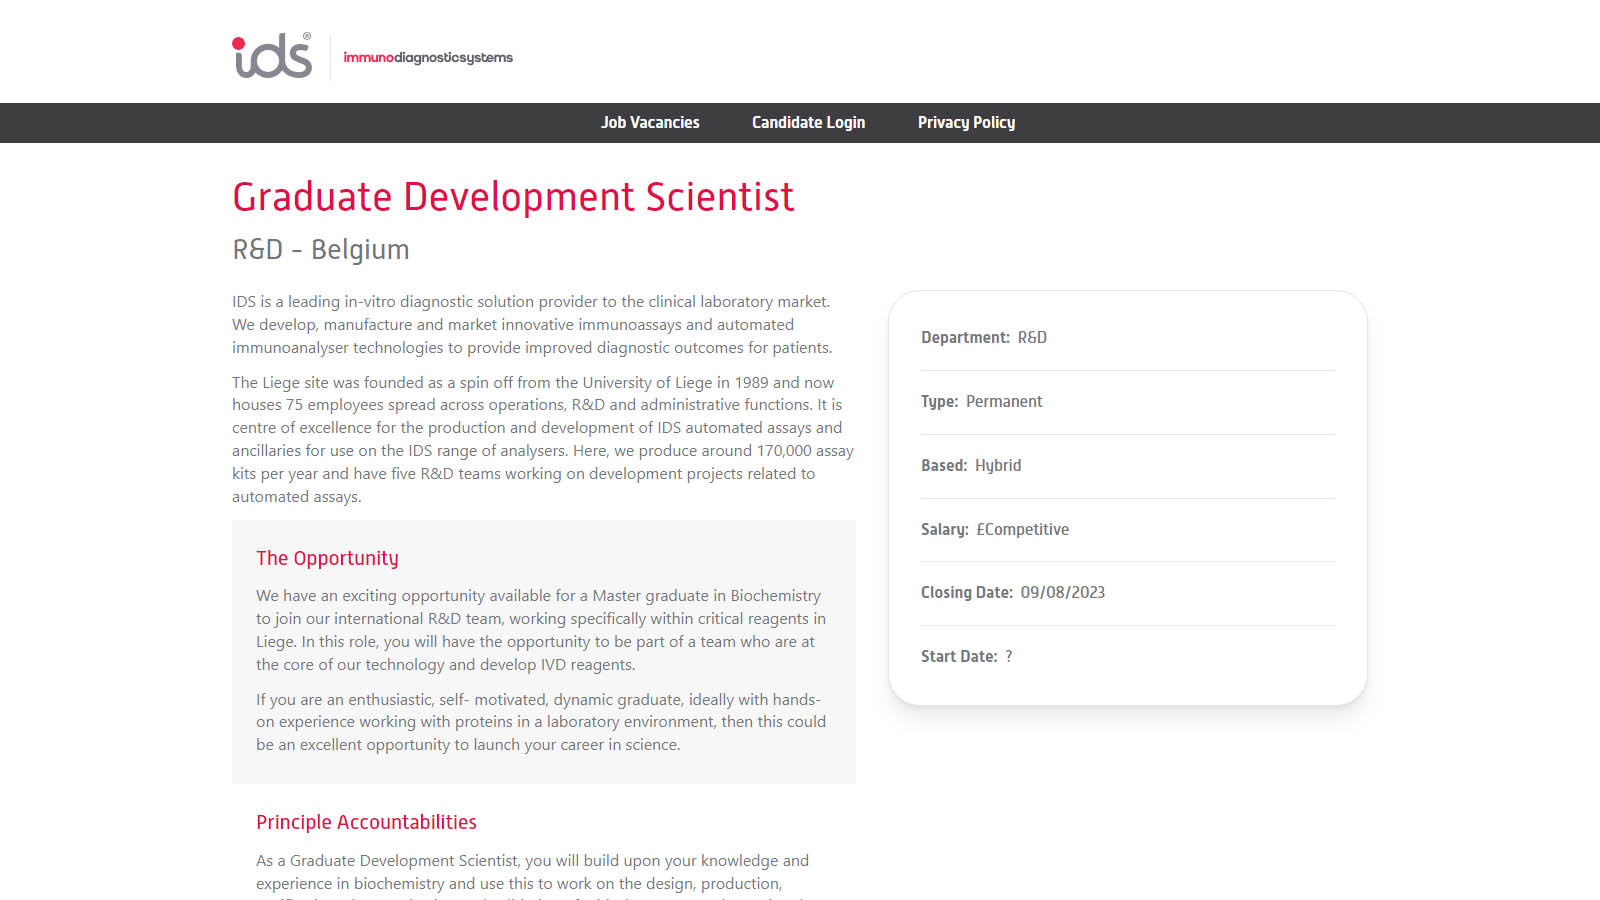Click the IDS logo icon
This screenshot has height=900, width=1600.
point(272,56)
